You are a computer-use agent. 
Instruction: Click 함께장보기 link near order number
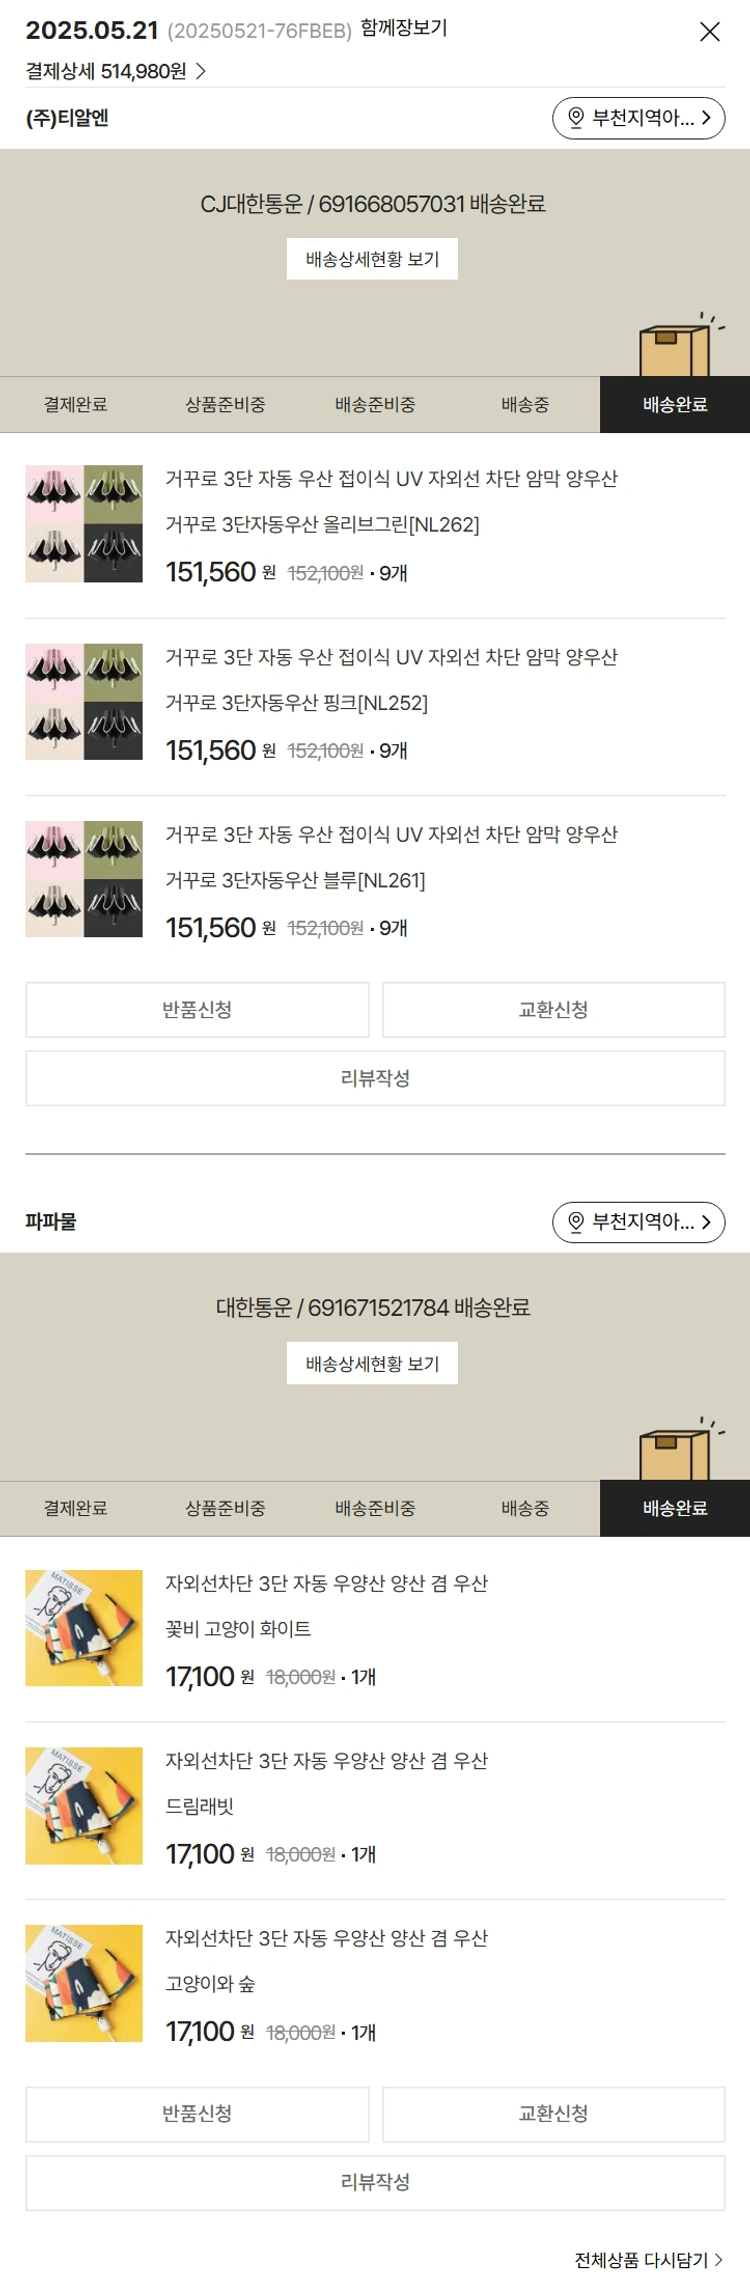[x=404, y=28]
